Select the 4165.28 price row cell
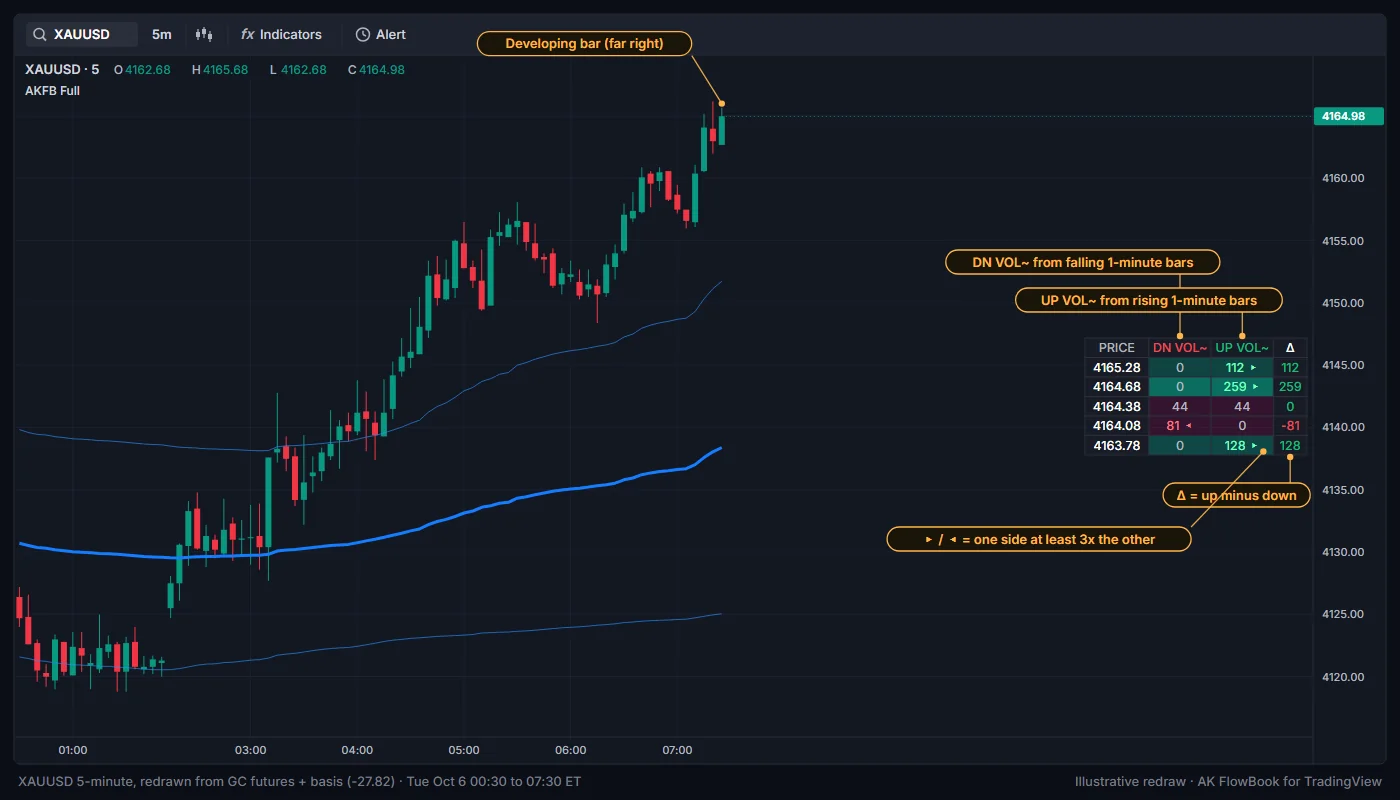1400x800 pixels. coord(1117,367)
